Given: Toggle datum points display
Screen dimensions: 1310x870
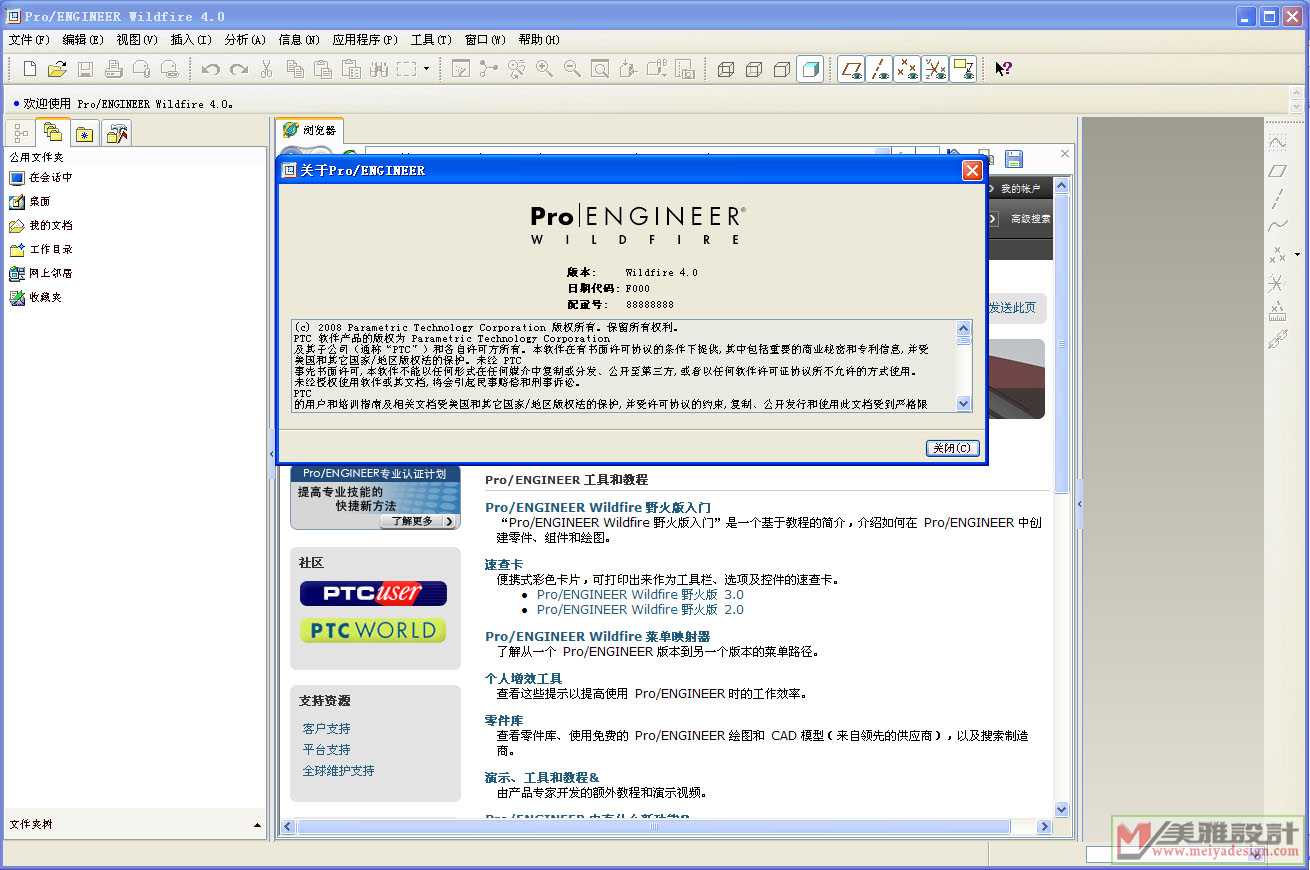Looking at the screenshot, I should [x=907, y=69].
